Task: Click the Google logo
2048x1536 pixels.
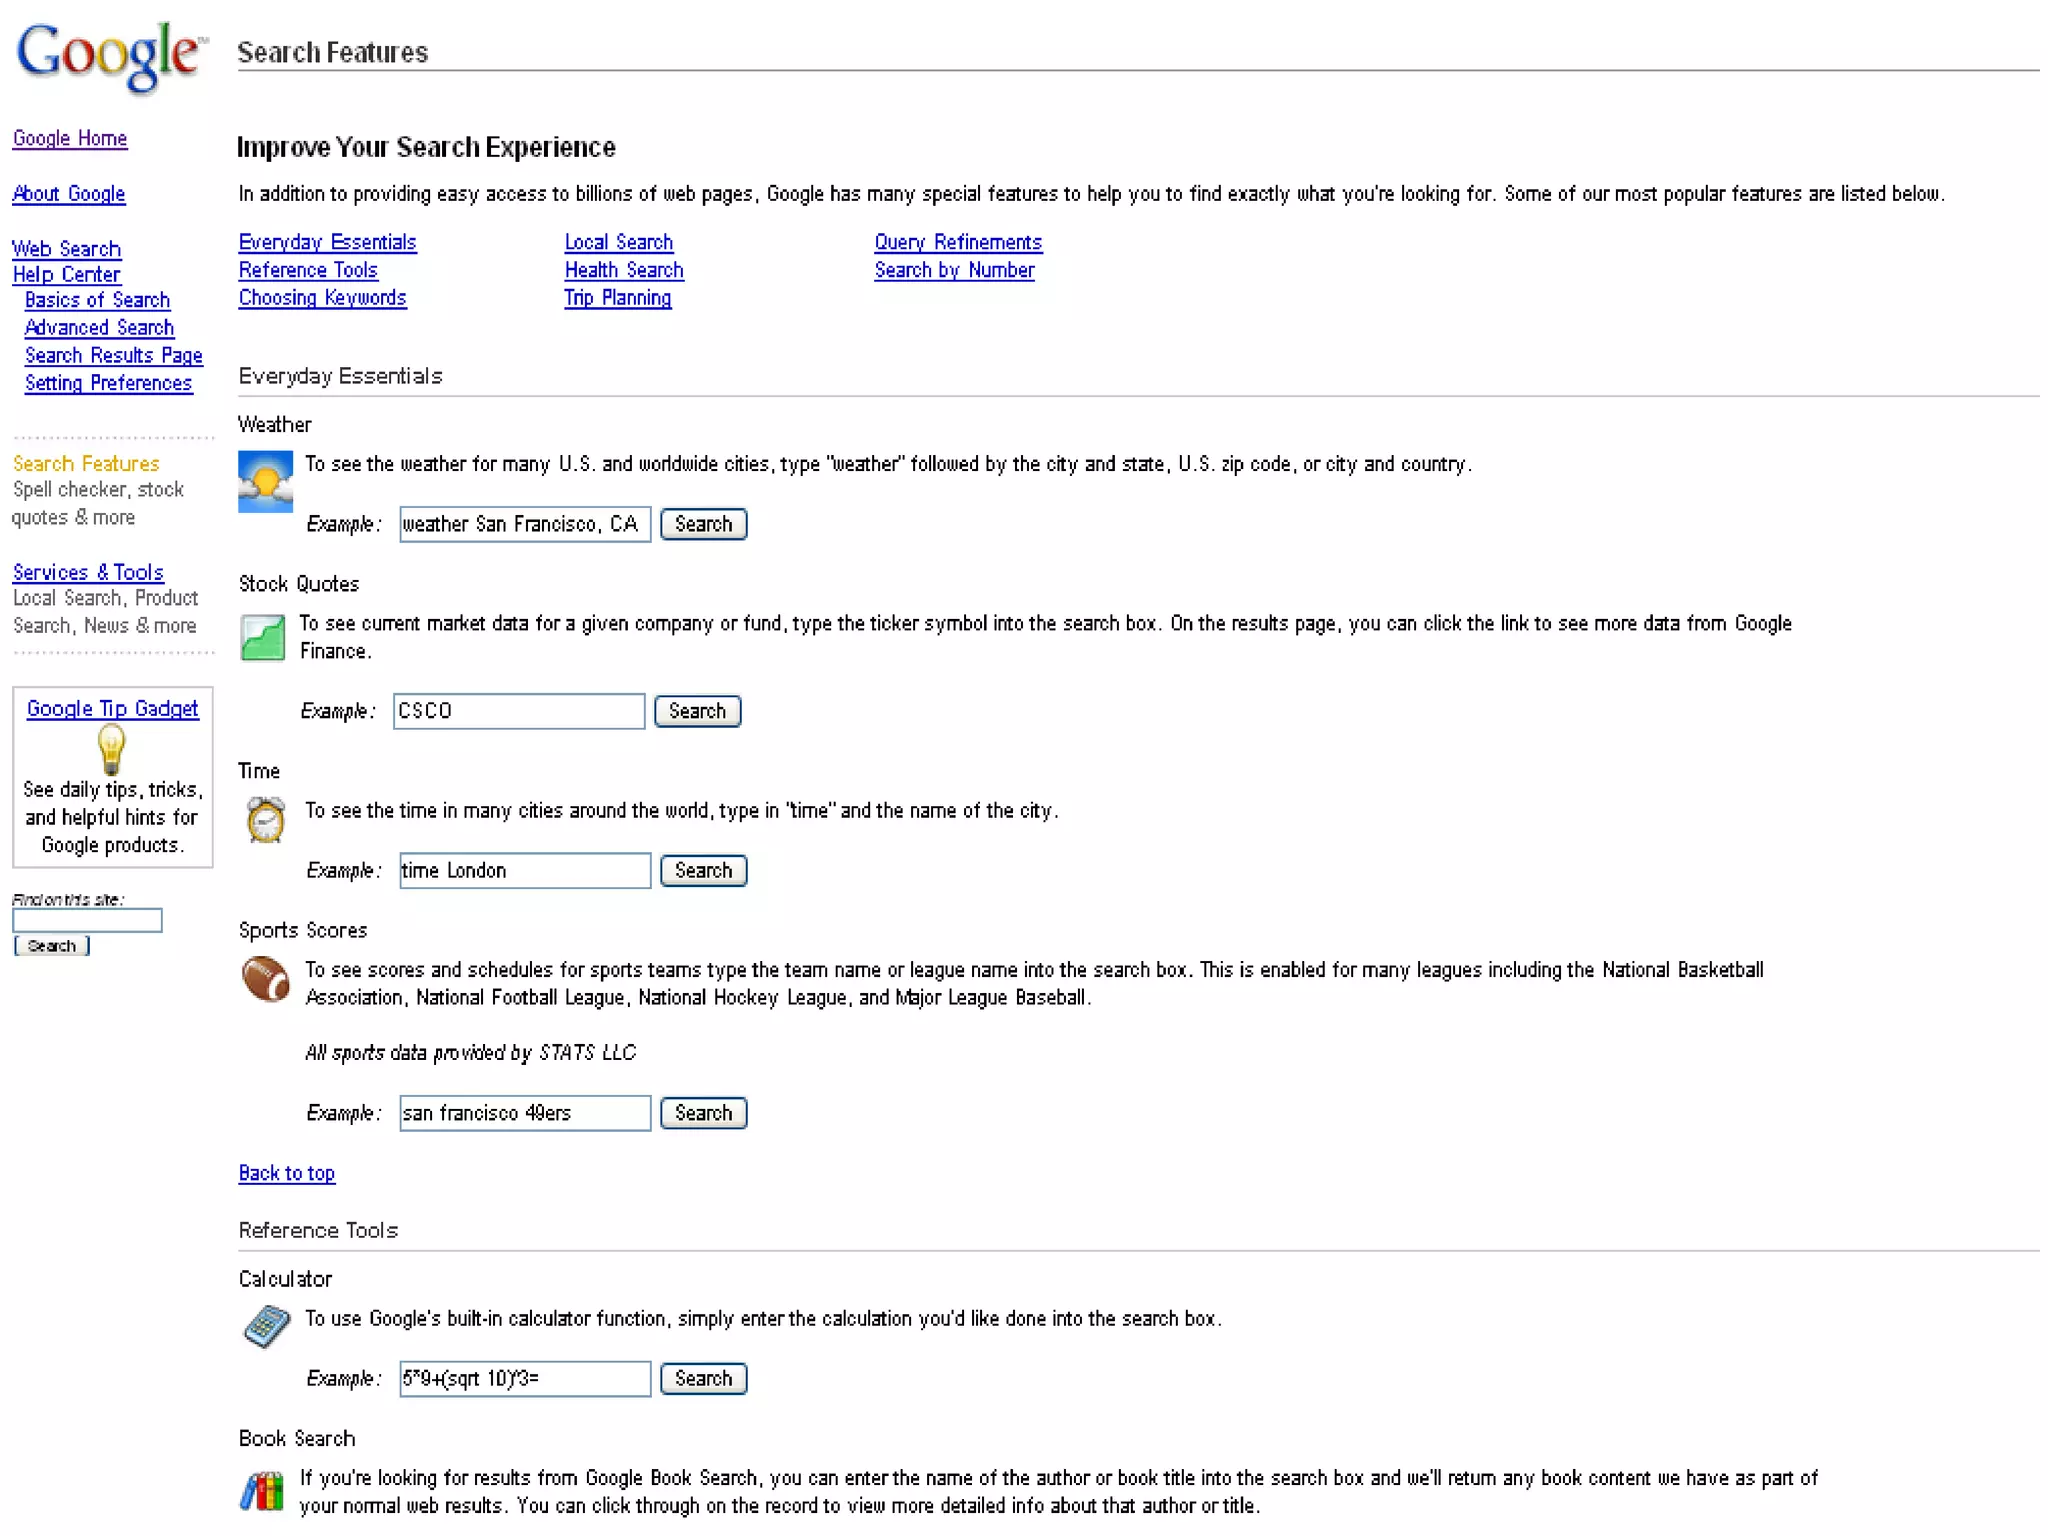Action: pyautogui.click(x=110, y=57)
